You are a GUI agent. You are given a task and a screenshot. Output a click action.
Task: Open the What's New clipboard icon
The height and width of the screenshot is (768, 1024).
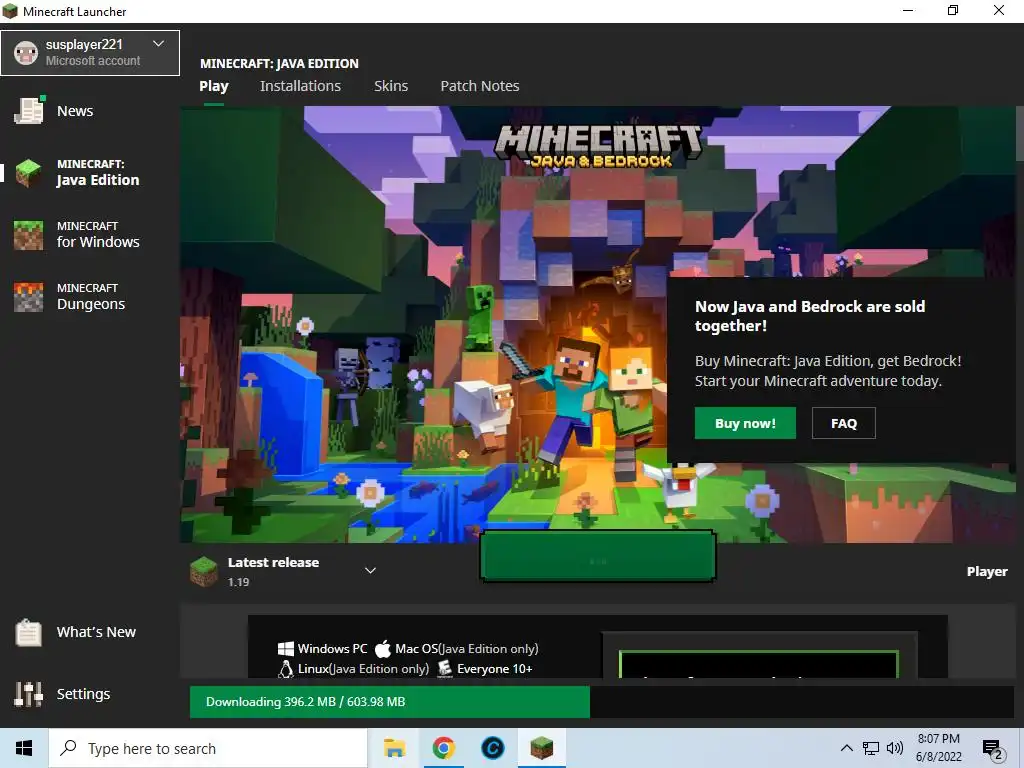[x=29, y=632]
